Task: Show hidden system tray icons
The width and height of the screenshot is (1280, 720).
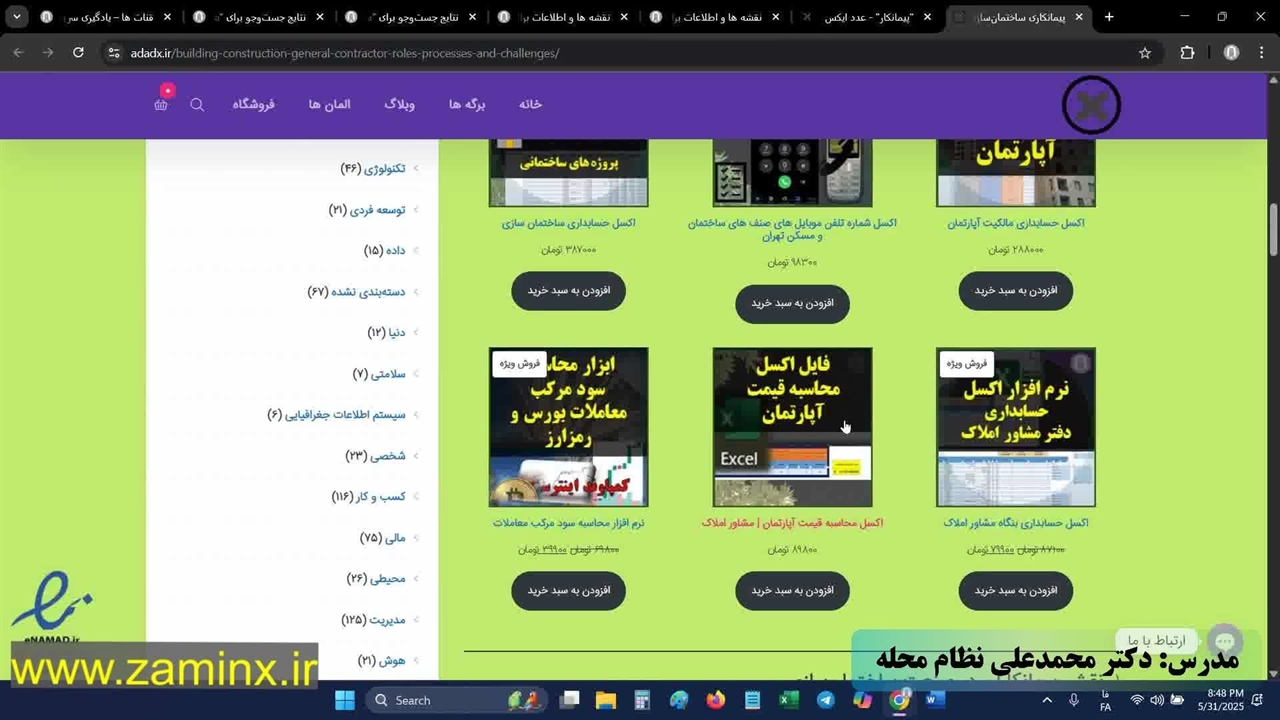Action: (x=1047, y=700)
